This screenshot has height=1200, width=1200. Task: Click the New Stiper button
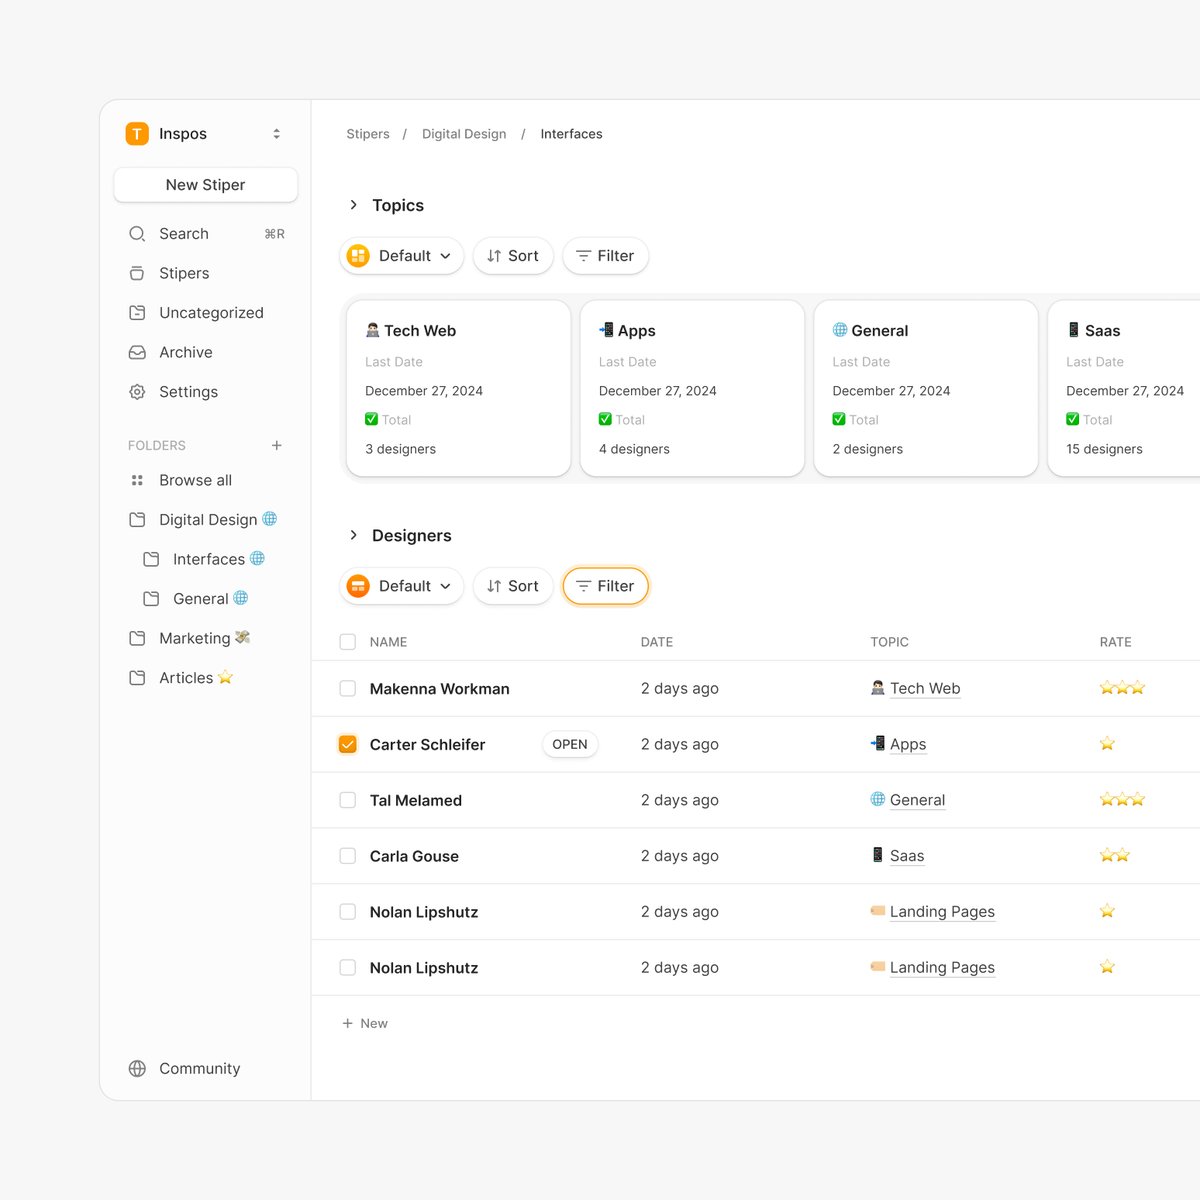tap(206, 185)
